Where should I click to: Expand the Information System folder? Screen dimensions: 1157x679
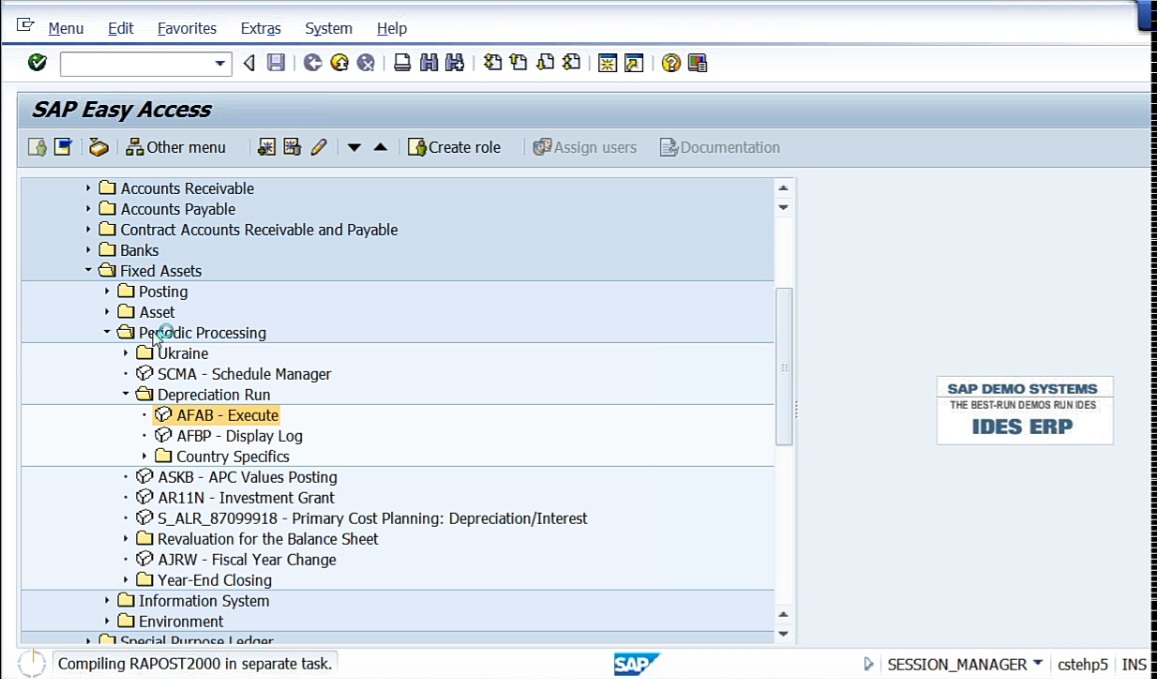click(107, 601)
